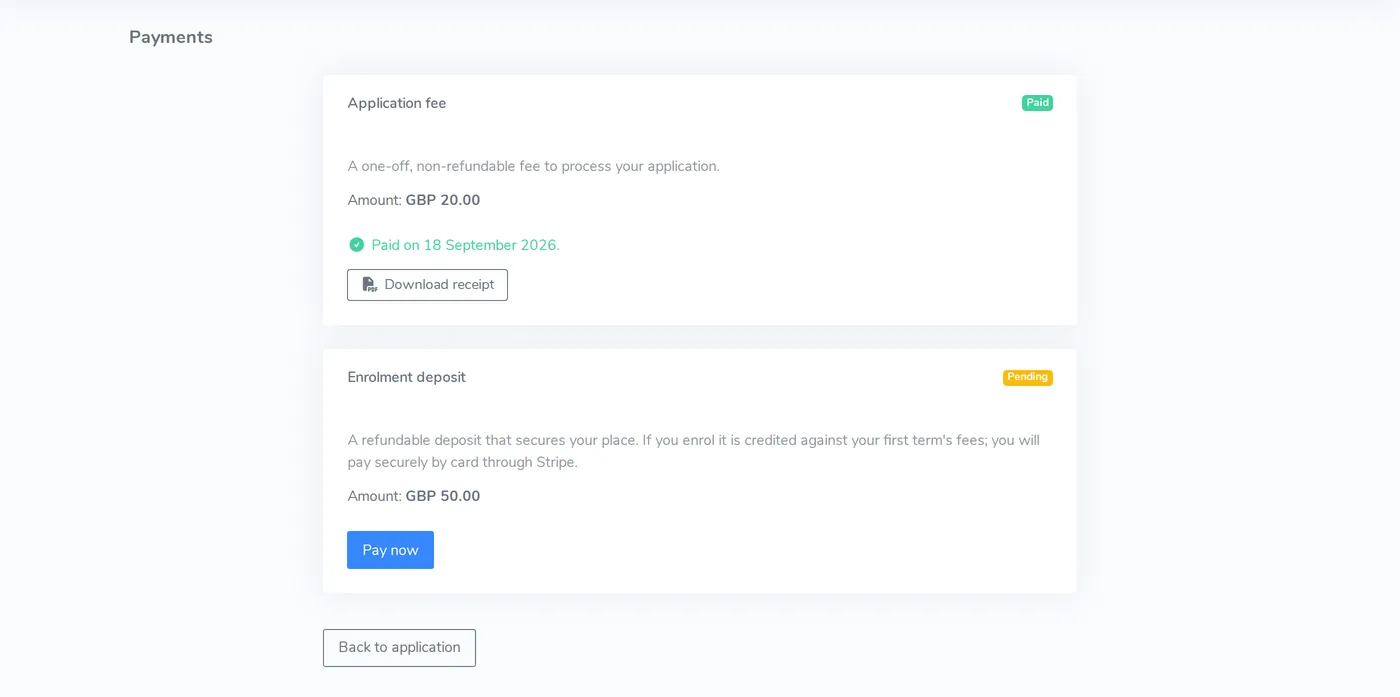
Task: Pay the enrolment deposit now
Action: [390, 550]
